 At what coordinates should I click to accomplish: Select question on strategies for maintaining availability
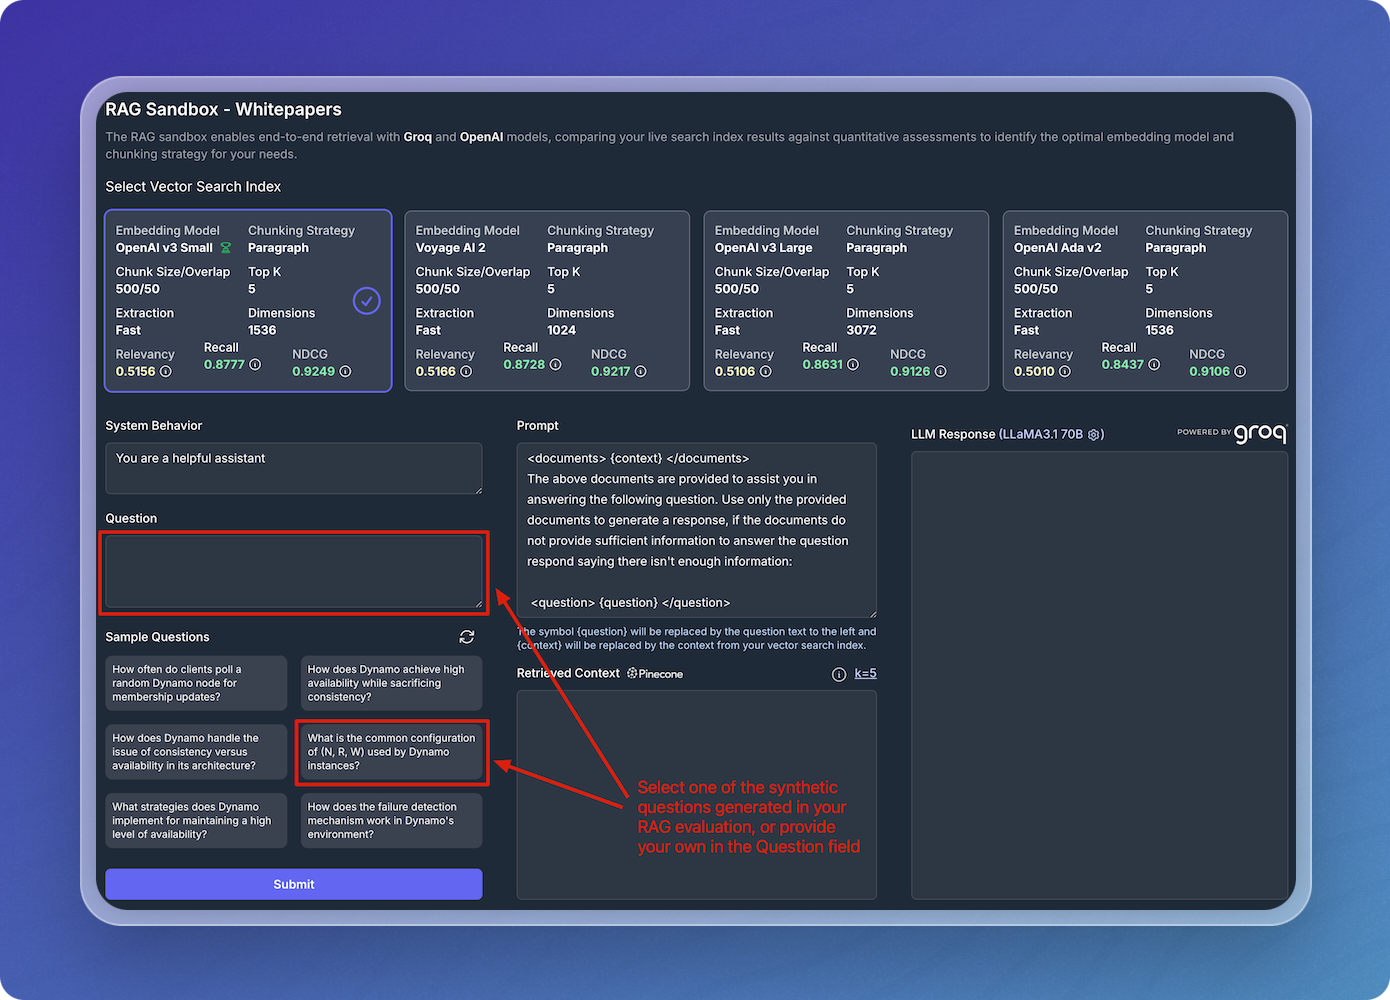click(x=196, y=820)
